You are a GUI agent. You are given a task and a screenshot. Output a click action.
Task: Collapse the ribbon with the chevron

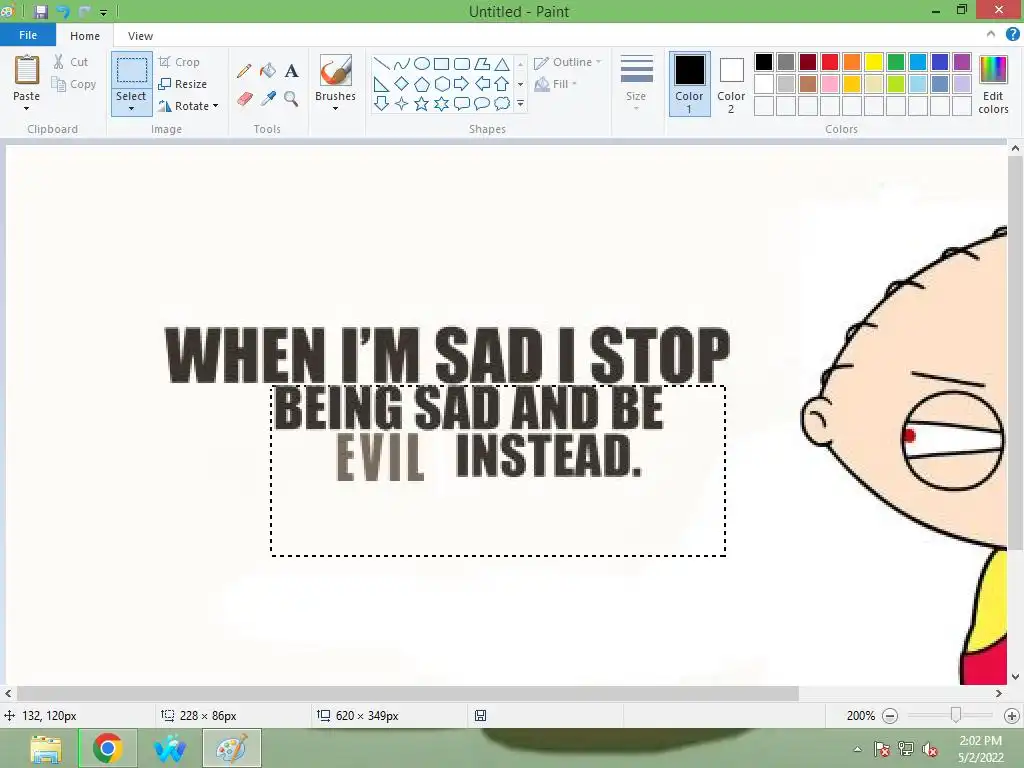pyautogui.click(x=991, y=35)
